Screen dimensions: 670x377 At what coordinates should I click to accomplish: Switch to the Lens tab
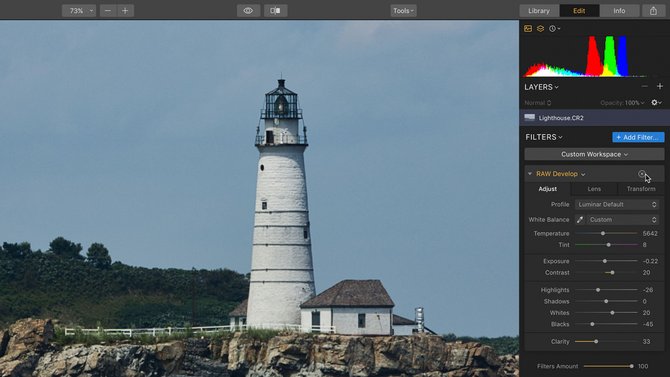pyautogui.click(x=594, y=188)
